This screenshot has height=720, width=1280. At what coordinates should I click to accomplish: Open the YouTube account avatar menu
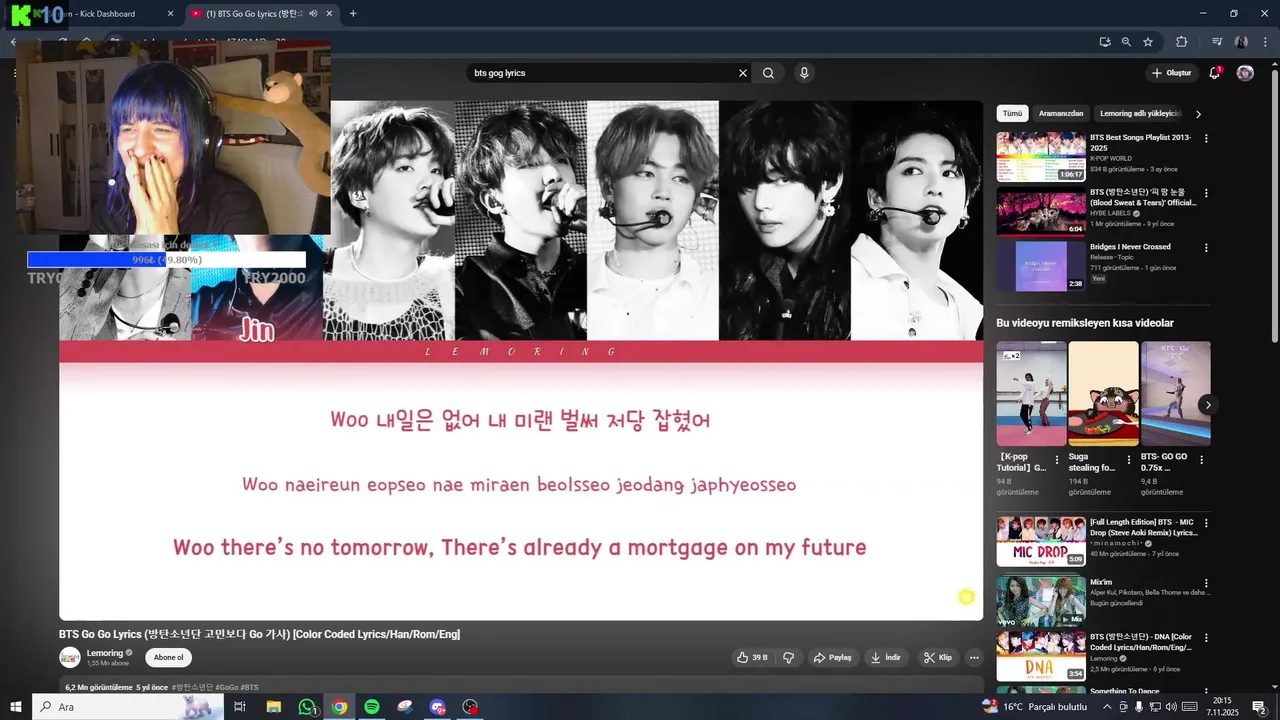(x=1245, y=73)
